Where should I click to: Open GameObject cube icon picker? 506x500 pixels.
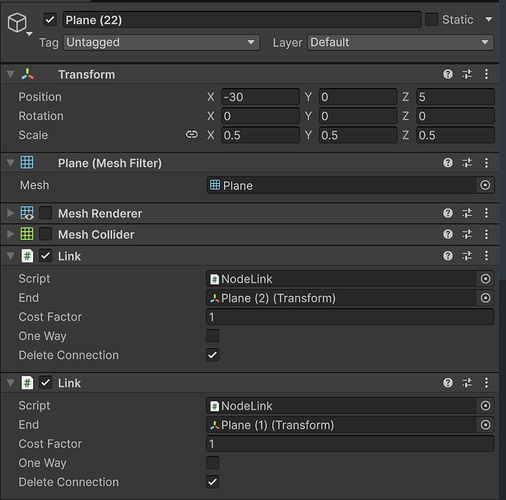18,23
